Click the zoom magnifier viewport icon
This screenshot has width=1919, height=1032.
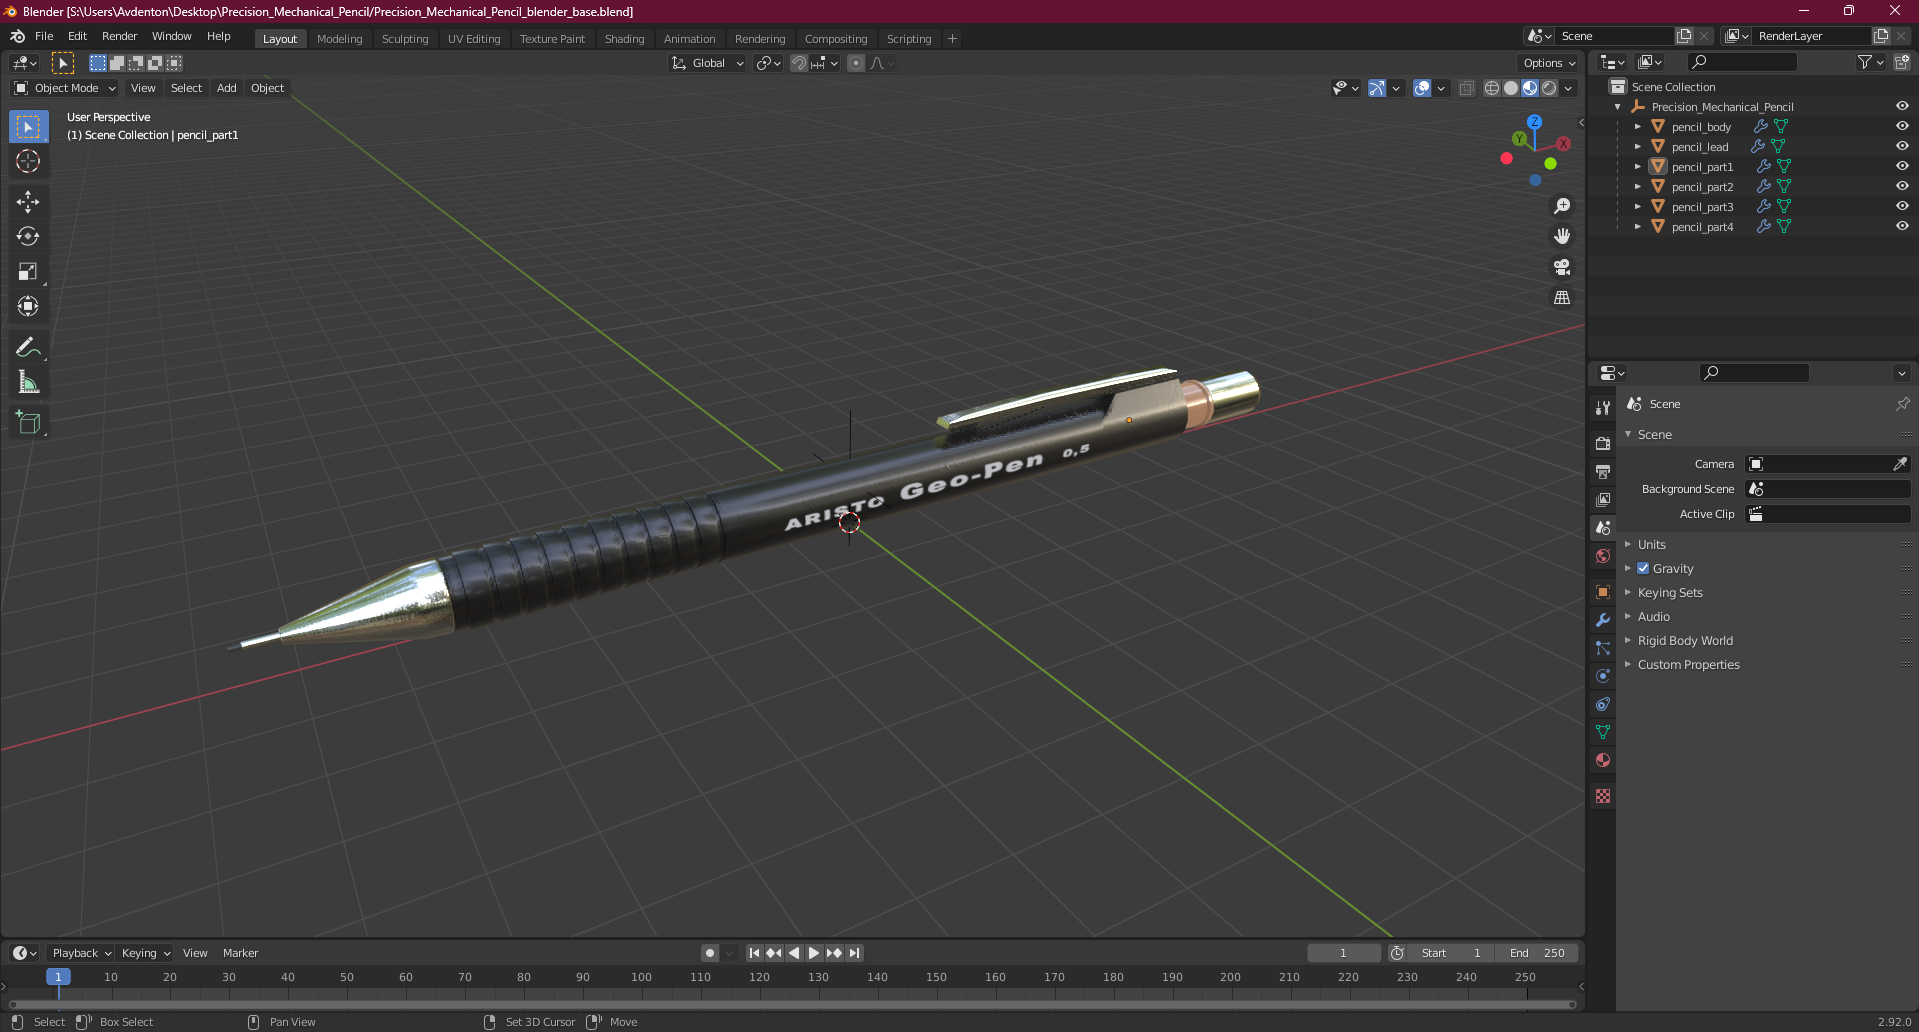pos(1562,206)
